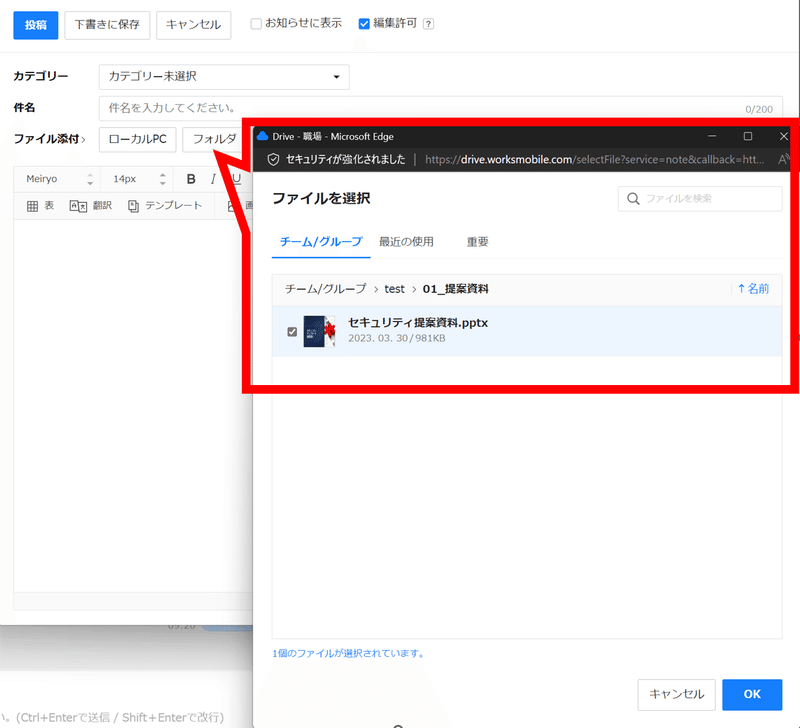Click the 下書きに保存 button
This screenshot has width=800, height=728.
[107, 25]
